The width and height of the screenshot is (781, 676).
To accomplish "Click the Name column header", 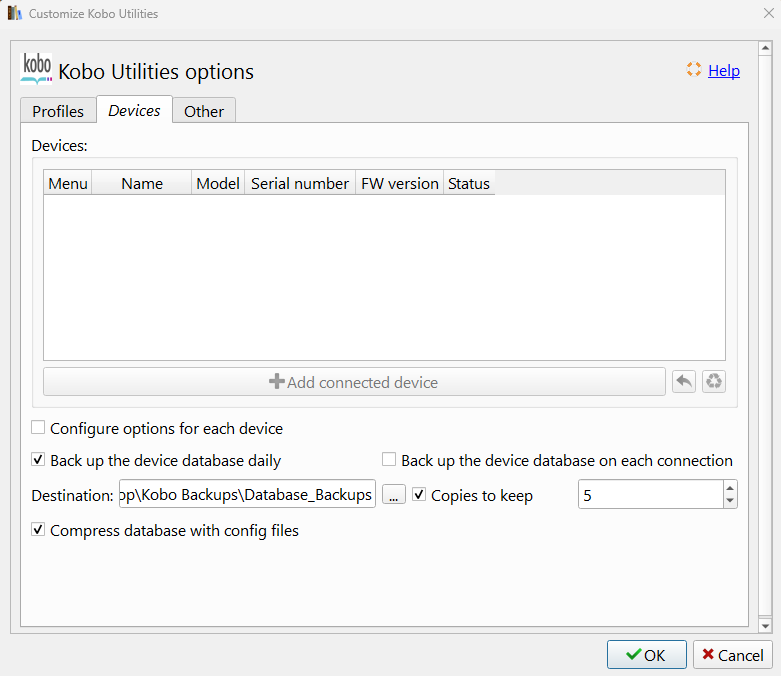I will tap(142, 183).
